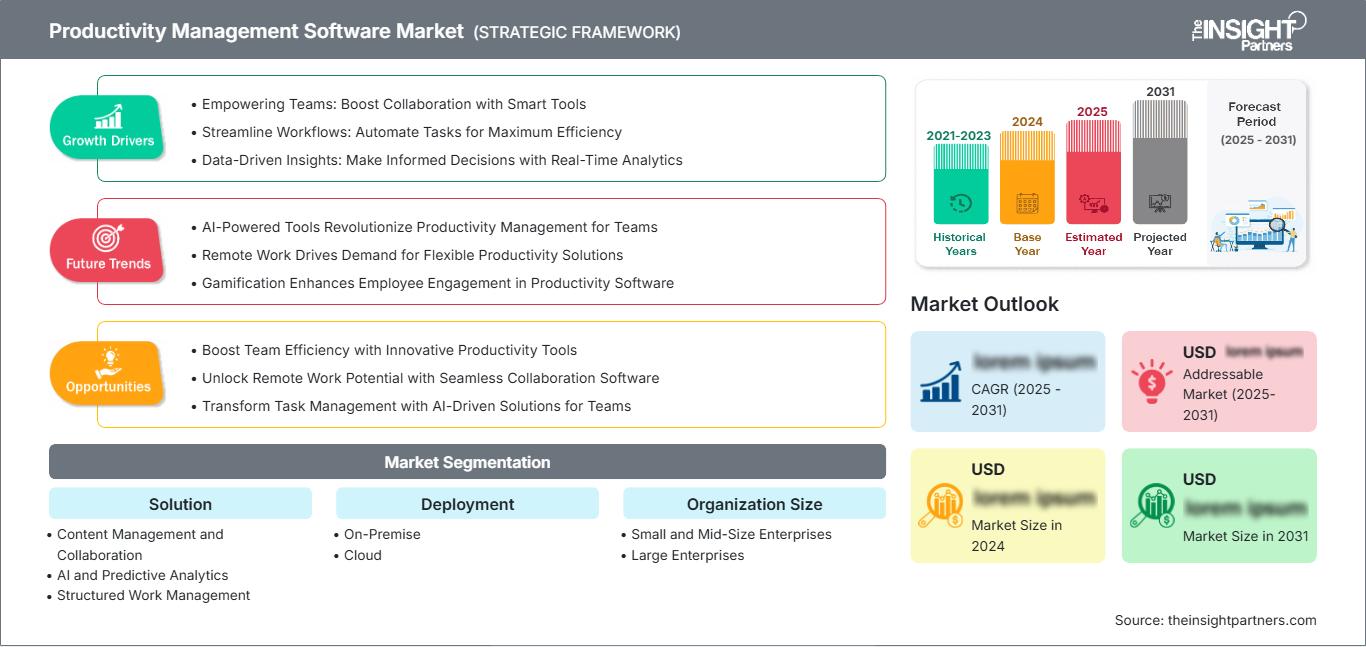Click the Forecast Period analytics illustration
Image resolution: width=1366 pixels, height=647 pixels.
[x=1256, y=226]
